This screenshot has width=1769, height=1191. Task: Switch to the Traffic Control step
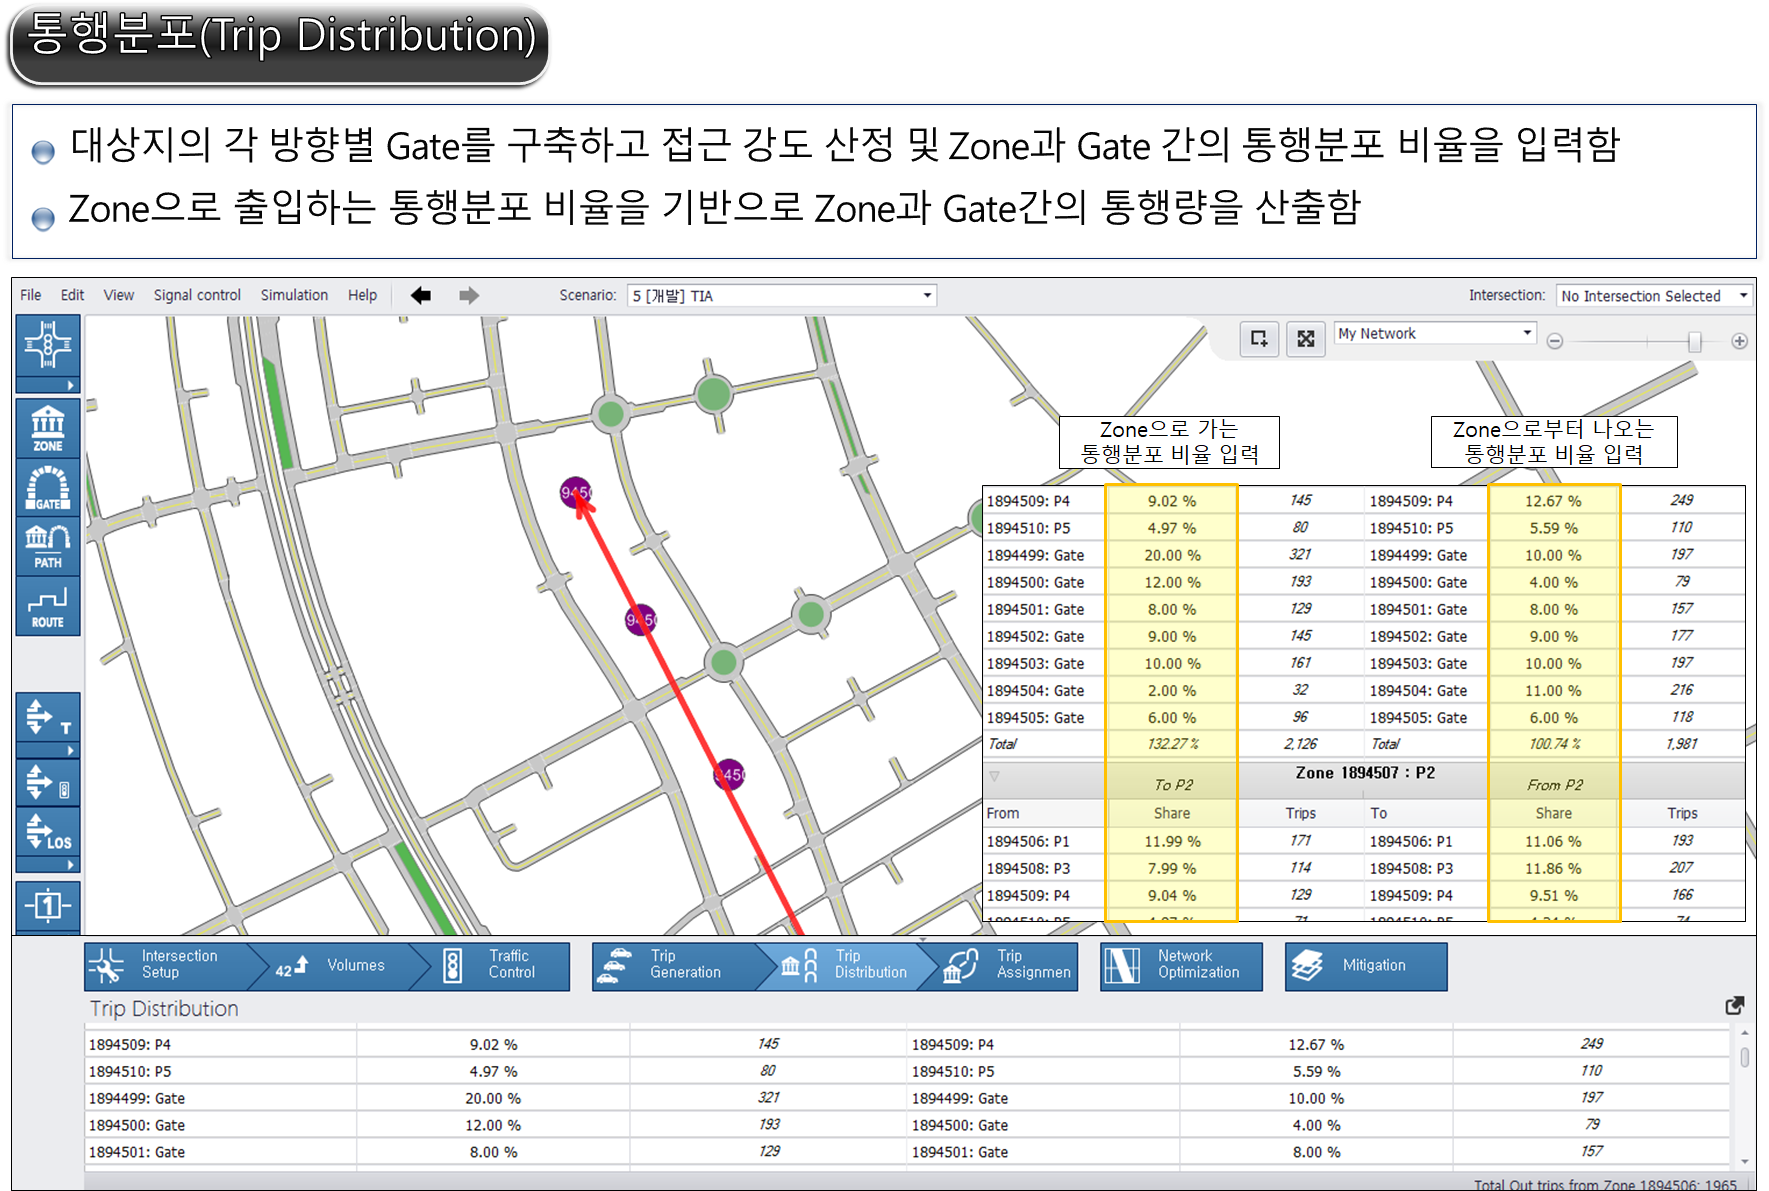[x=497, y=965]
